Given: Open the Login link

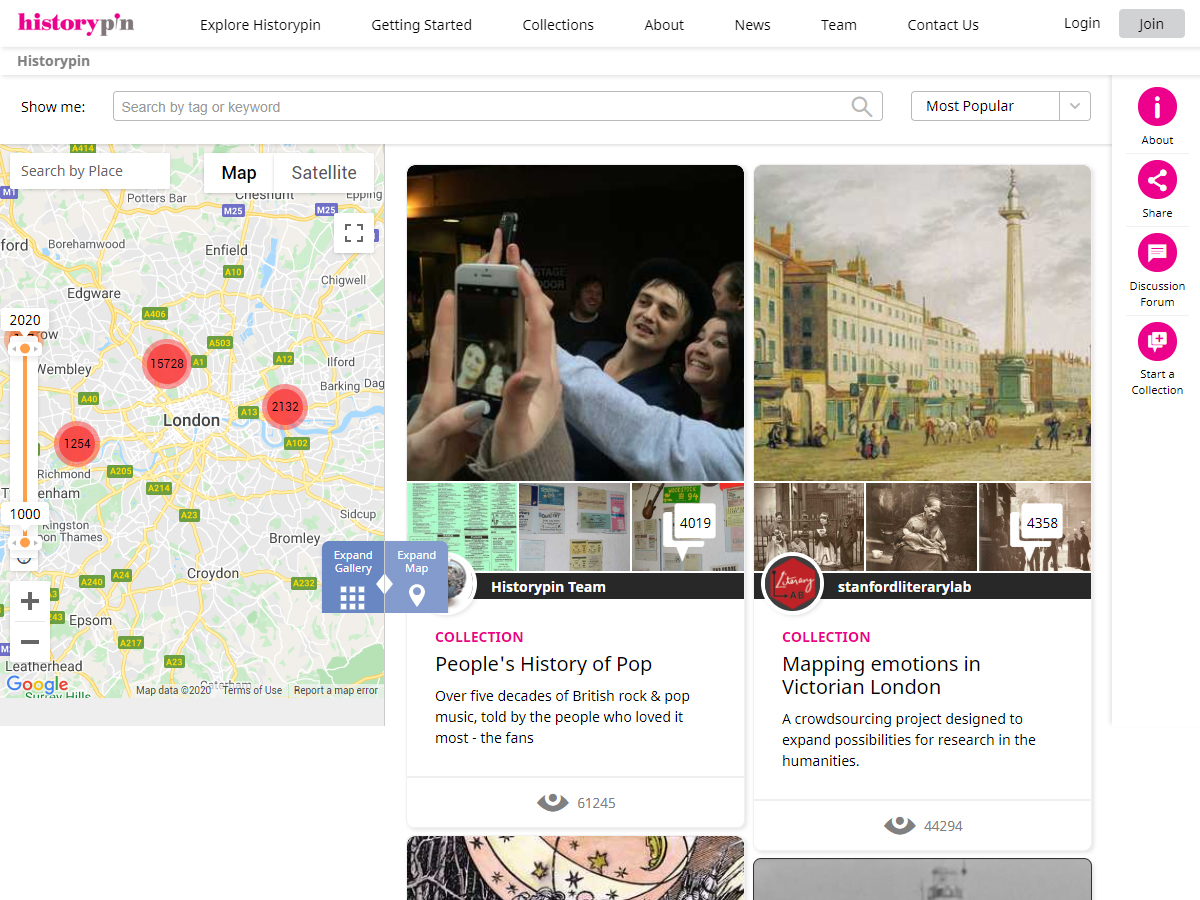Looking at the screenshot, I should (1081, 23).
